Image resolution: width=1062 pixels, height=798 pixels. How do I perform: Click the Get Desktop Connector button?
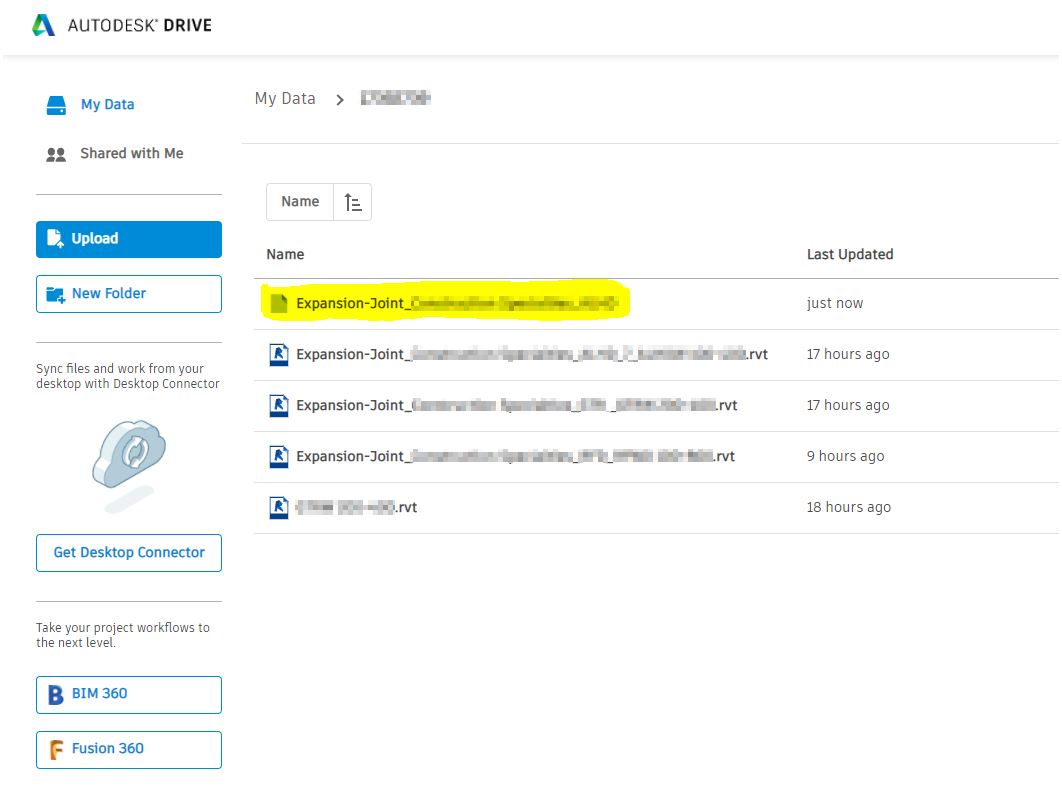coord(128,552)
